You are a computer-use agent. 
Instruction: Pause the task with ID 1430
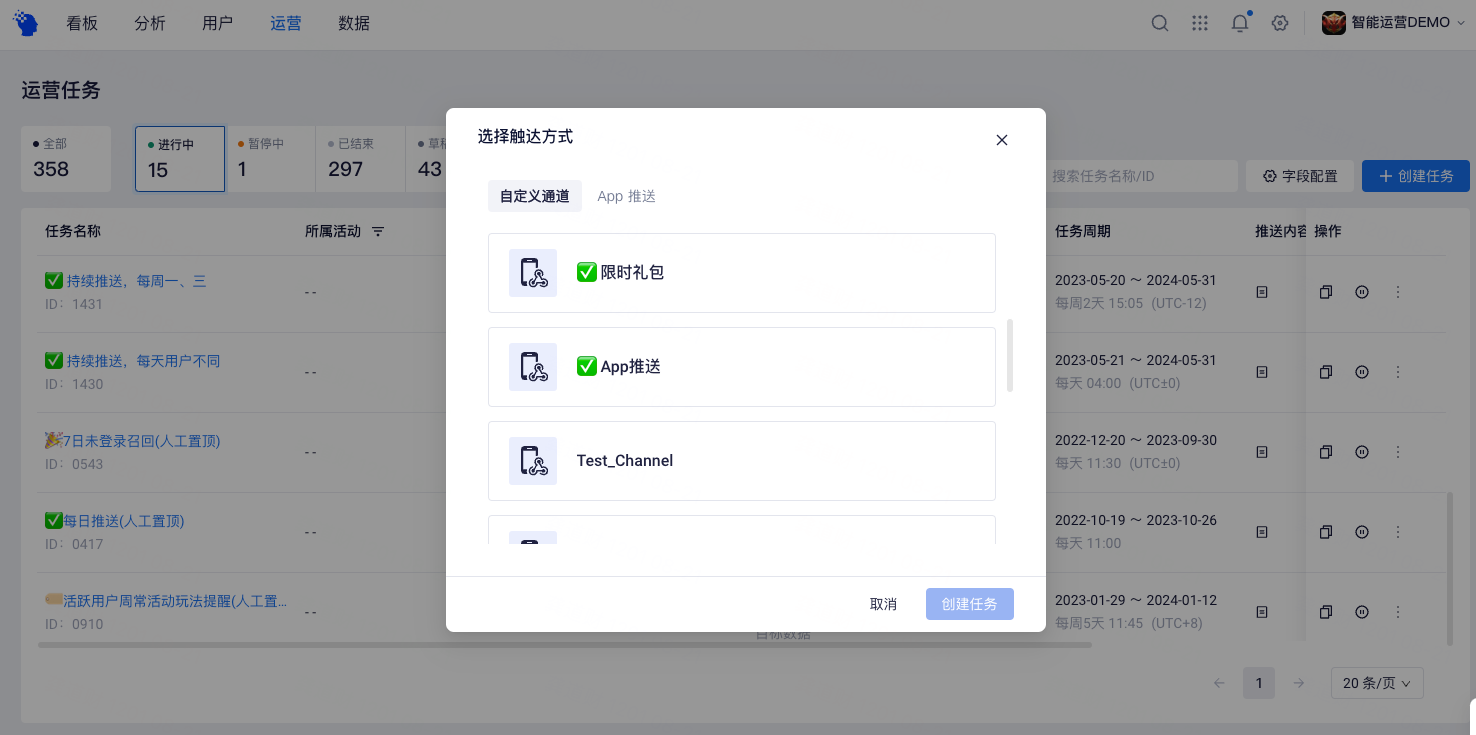(1362, 372)
